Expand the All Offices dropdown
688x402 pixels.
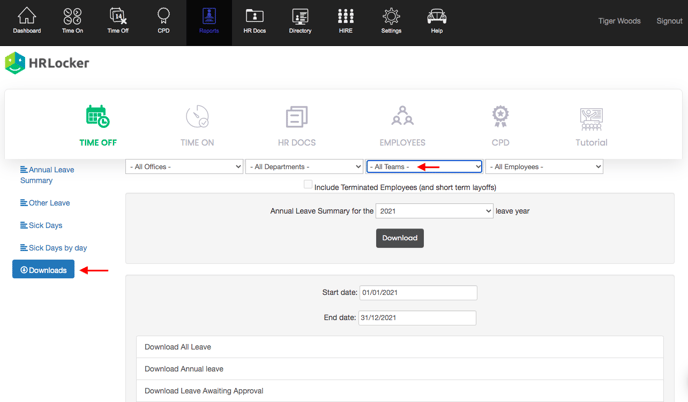[x=184, y=167]
